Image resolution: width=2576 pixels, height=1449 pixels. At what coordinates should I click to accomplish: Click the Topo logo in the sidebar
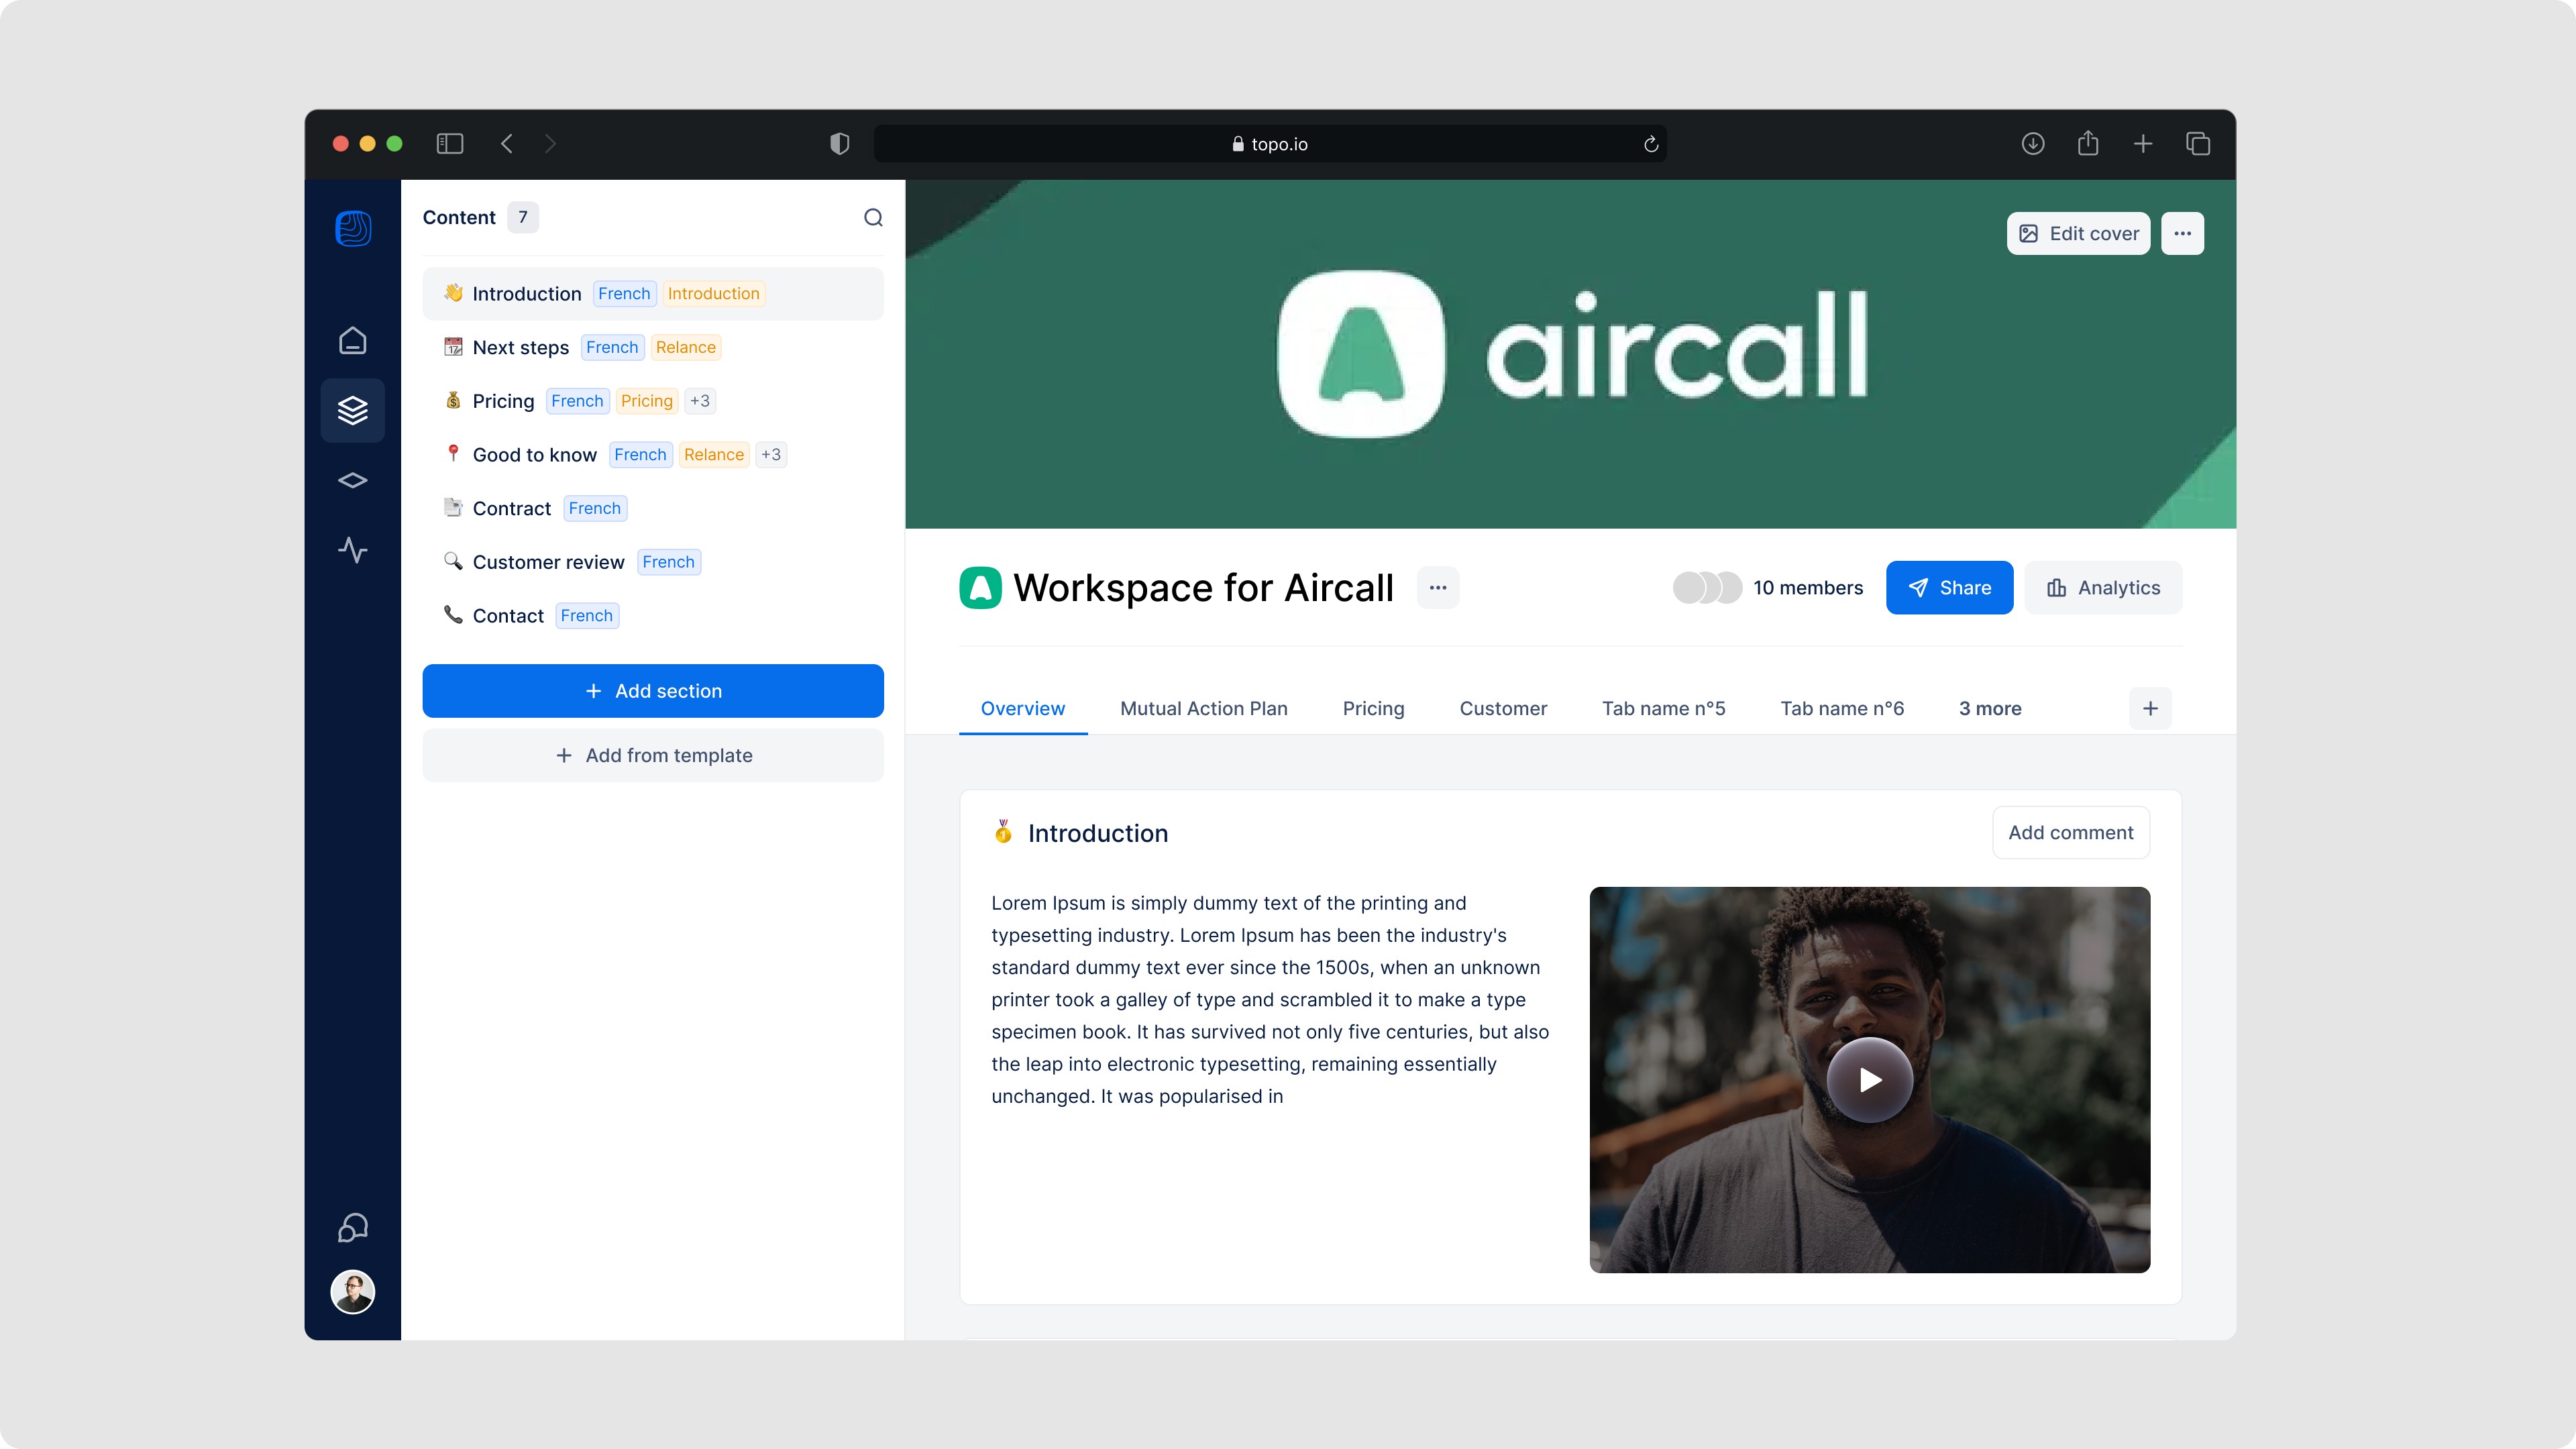pyautogui.click(x=353, y=229)
